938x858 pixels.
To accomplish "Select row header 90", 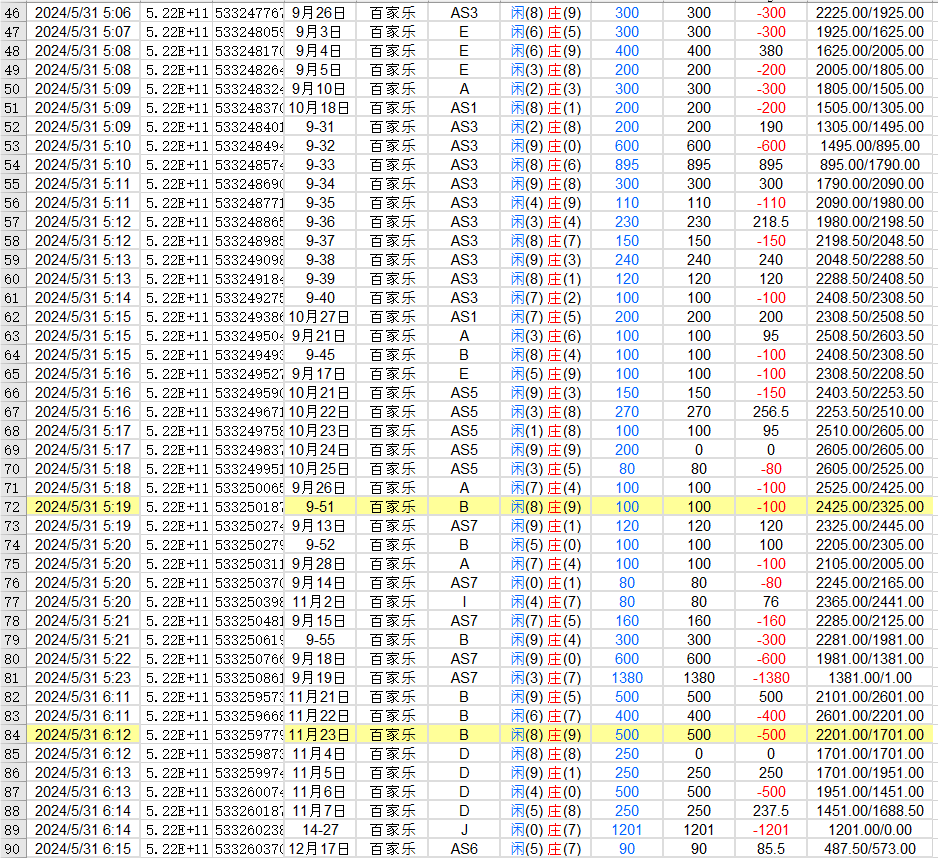I will [x=10, y=849].
